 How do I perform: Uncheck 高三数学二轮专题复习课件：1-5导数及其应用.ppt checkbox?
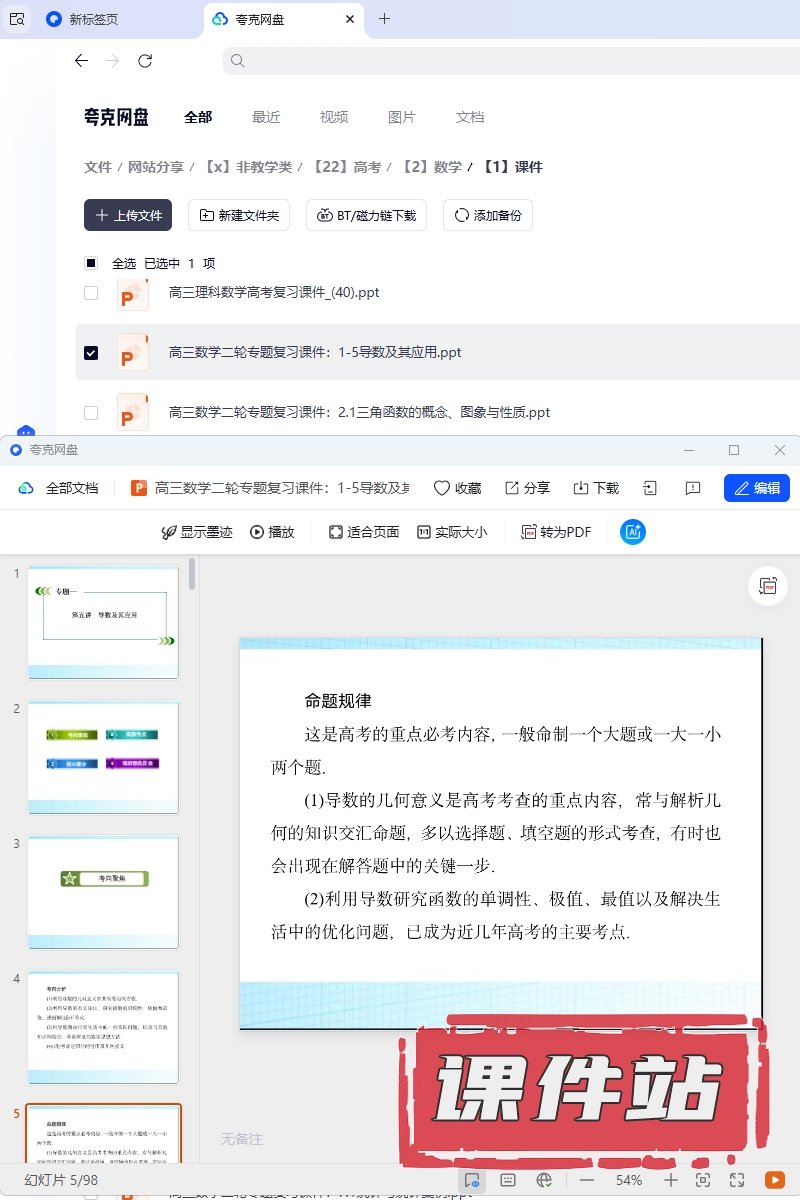(x=91, y=353)
